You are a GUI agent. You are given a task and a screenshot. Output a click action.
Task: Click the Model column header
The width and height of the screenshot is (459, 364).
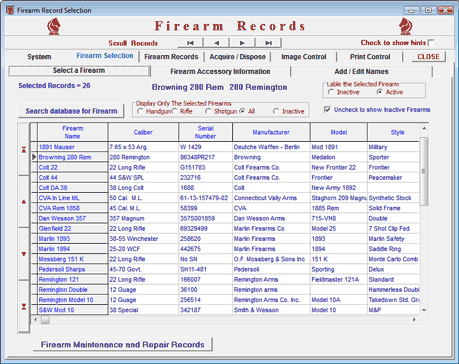pos(339,132)
